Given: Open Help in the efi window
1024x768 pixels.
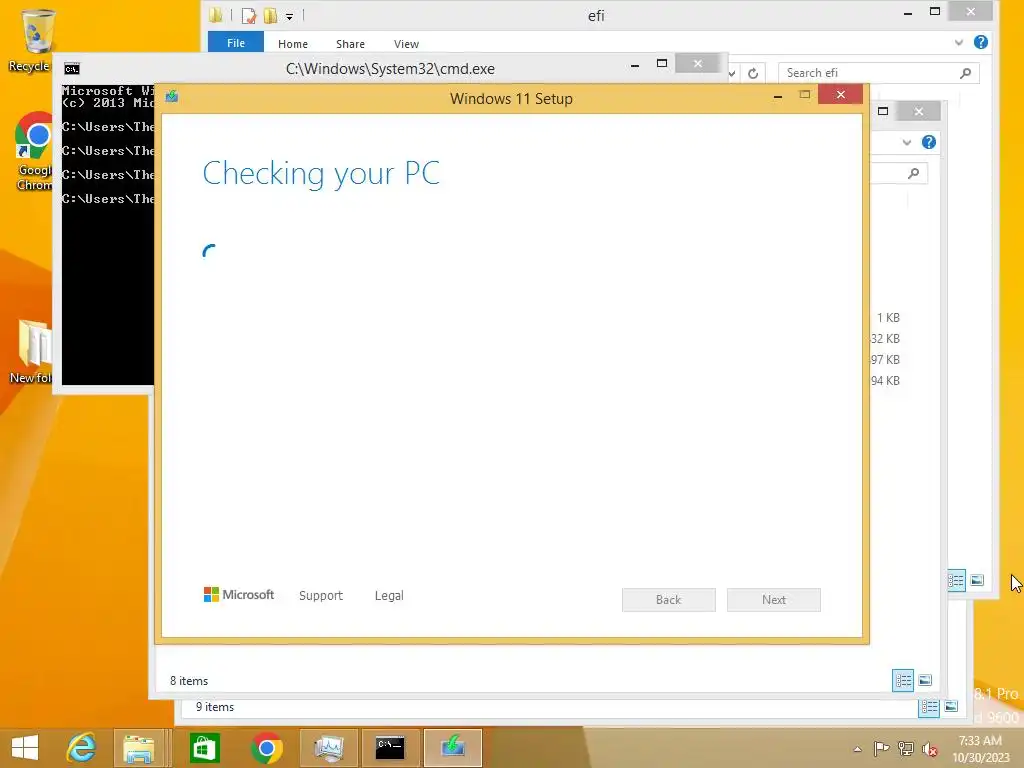Looking at the screenshot, I should point(981,42).
